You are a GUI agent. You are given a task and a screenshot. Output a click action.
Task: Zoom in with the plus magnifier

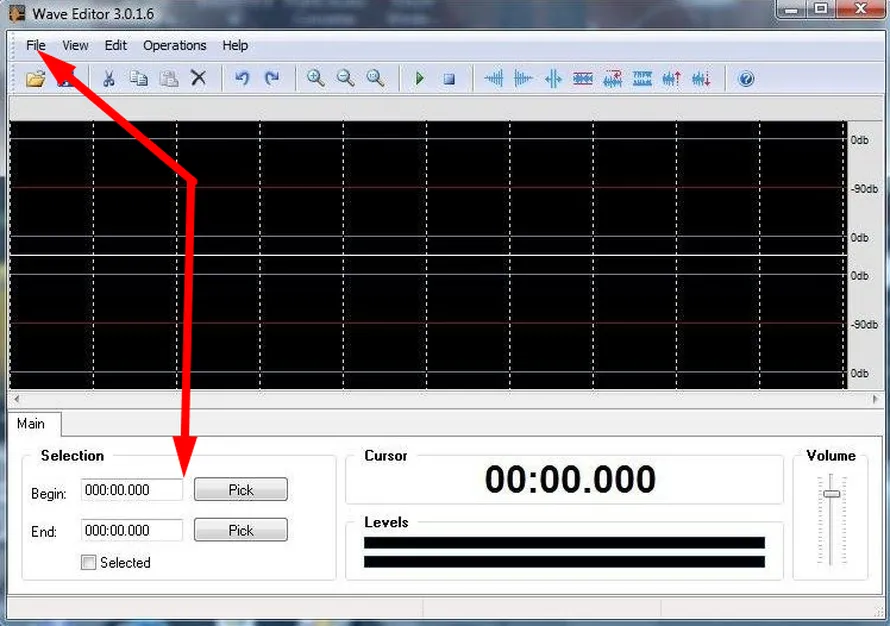coord(316,78)
